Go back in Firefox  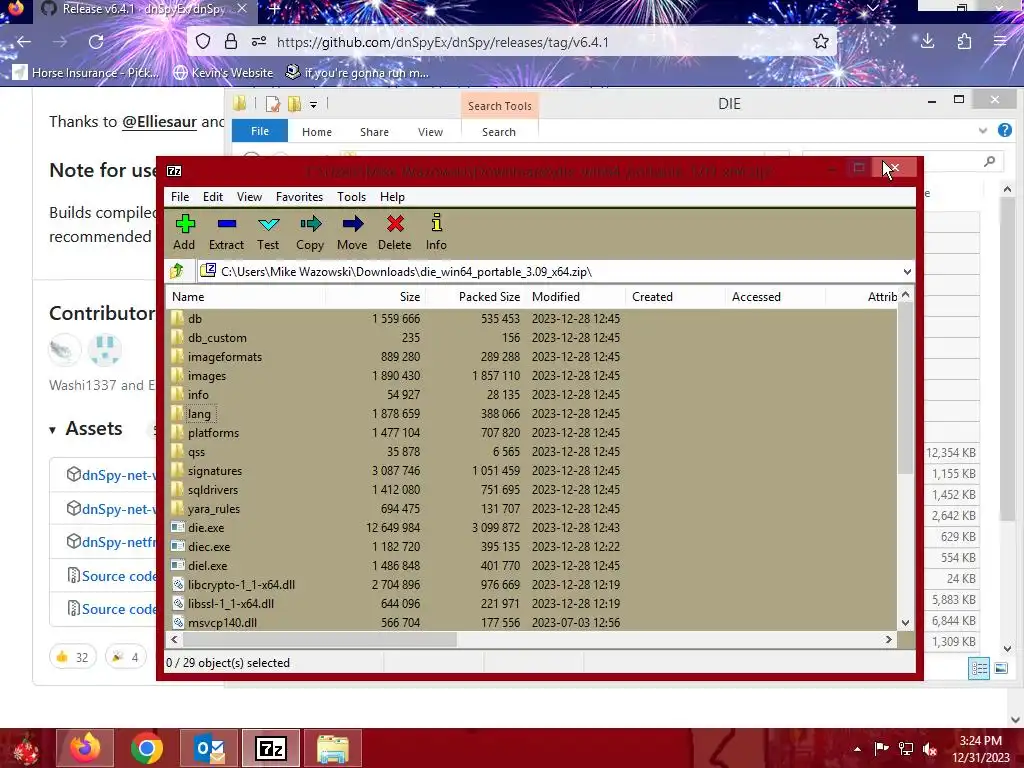[24, 42]
